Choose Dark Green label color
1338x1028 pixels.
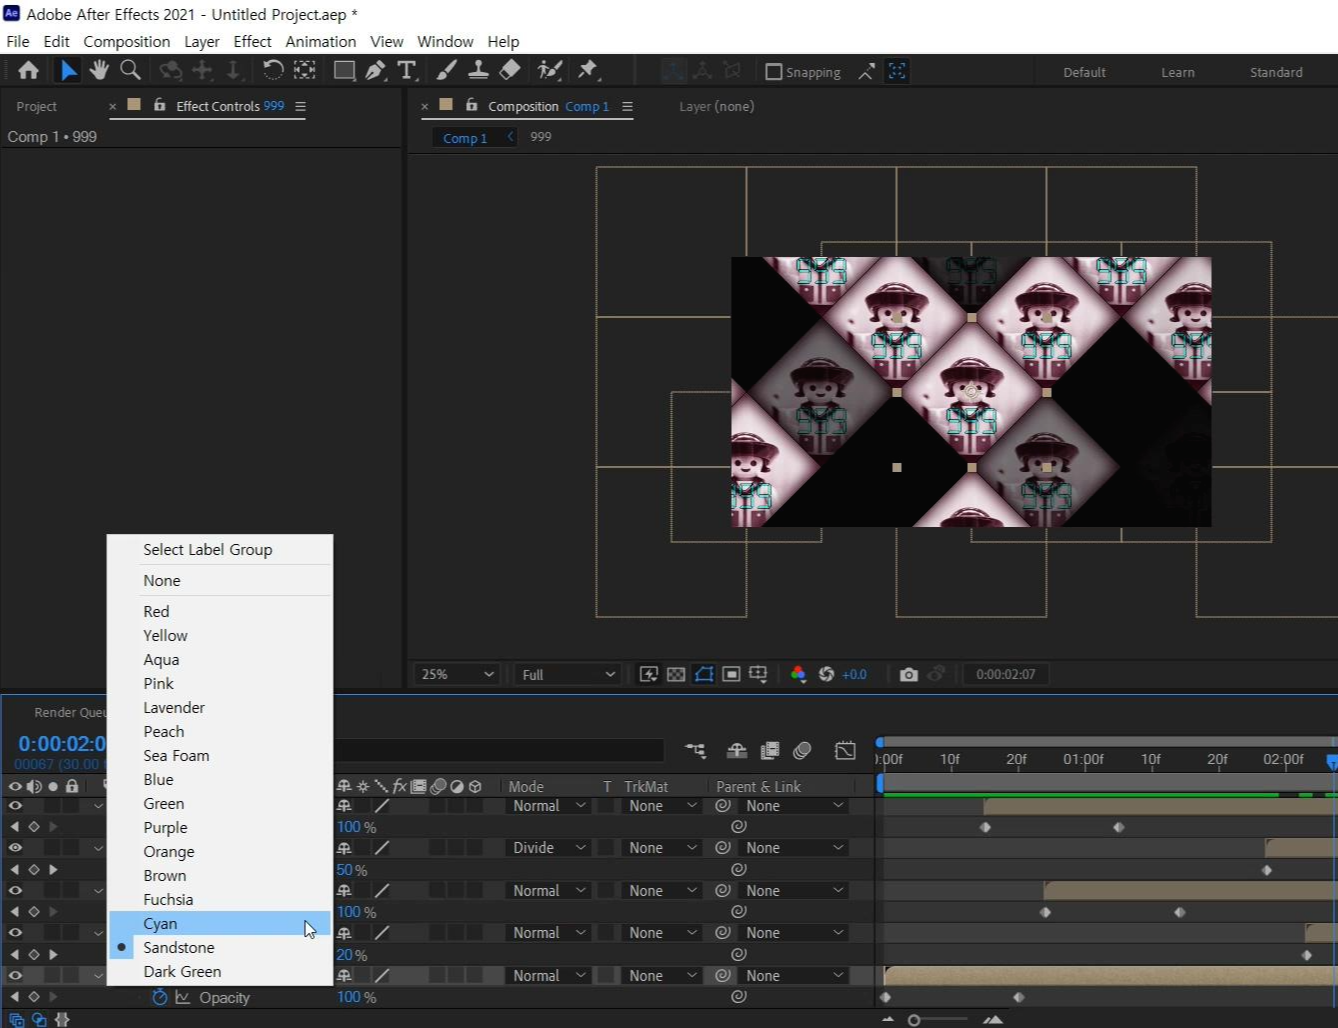tap(220, 971)
